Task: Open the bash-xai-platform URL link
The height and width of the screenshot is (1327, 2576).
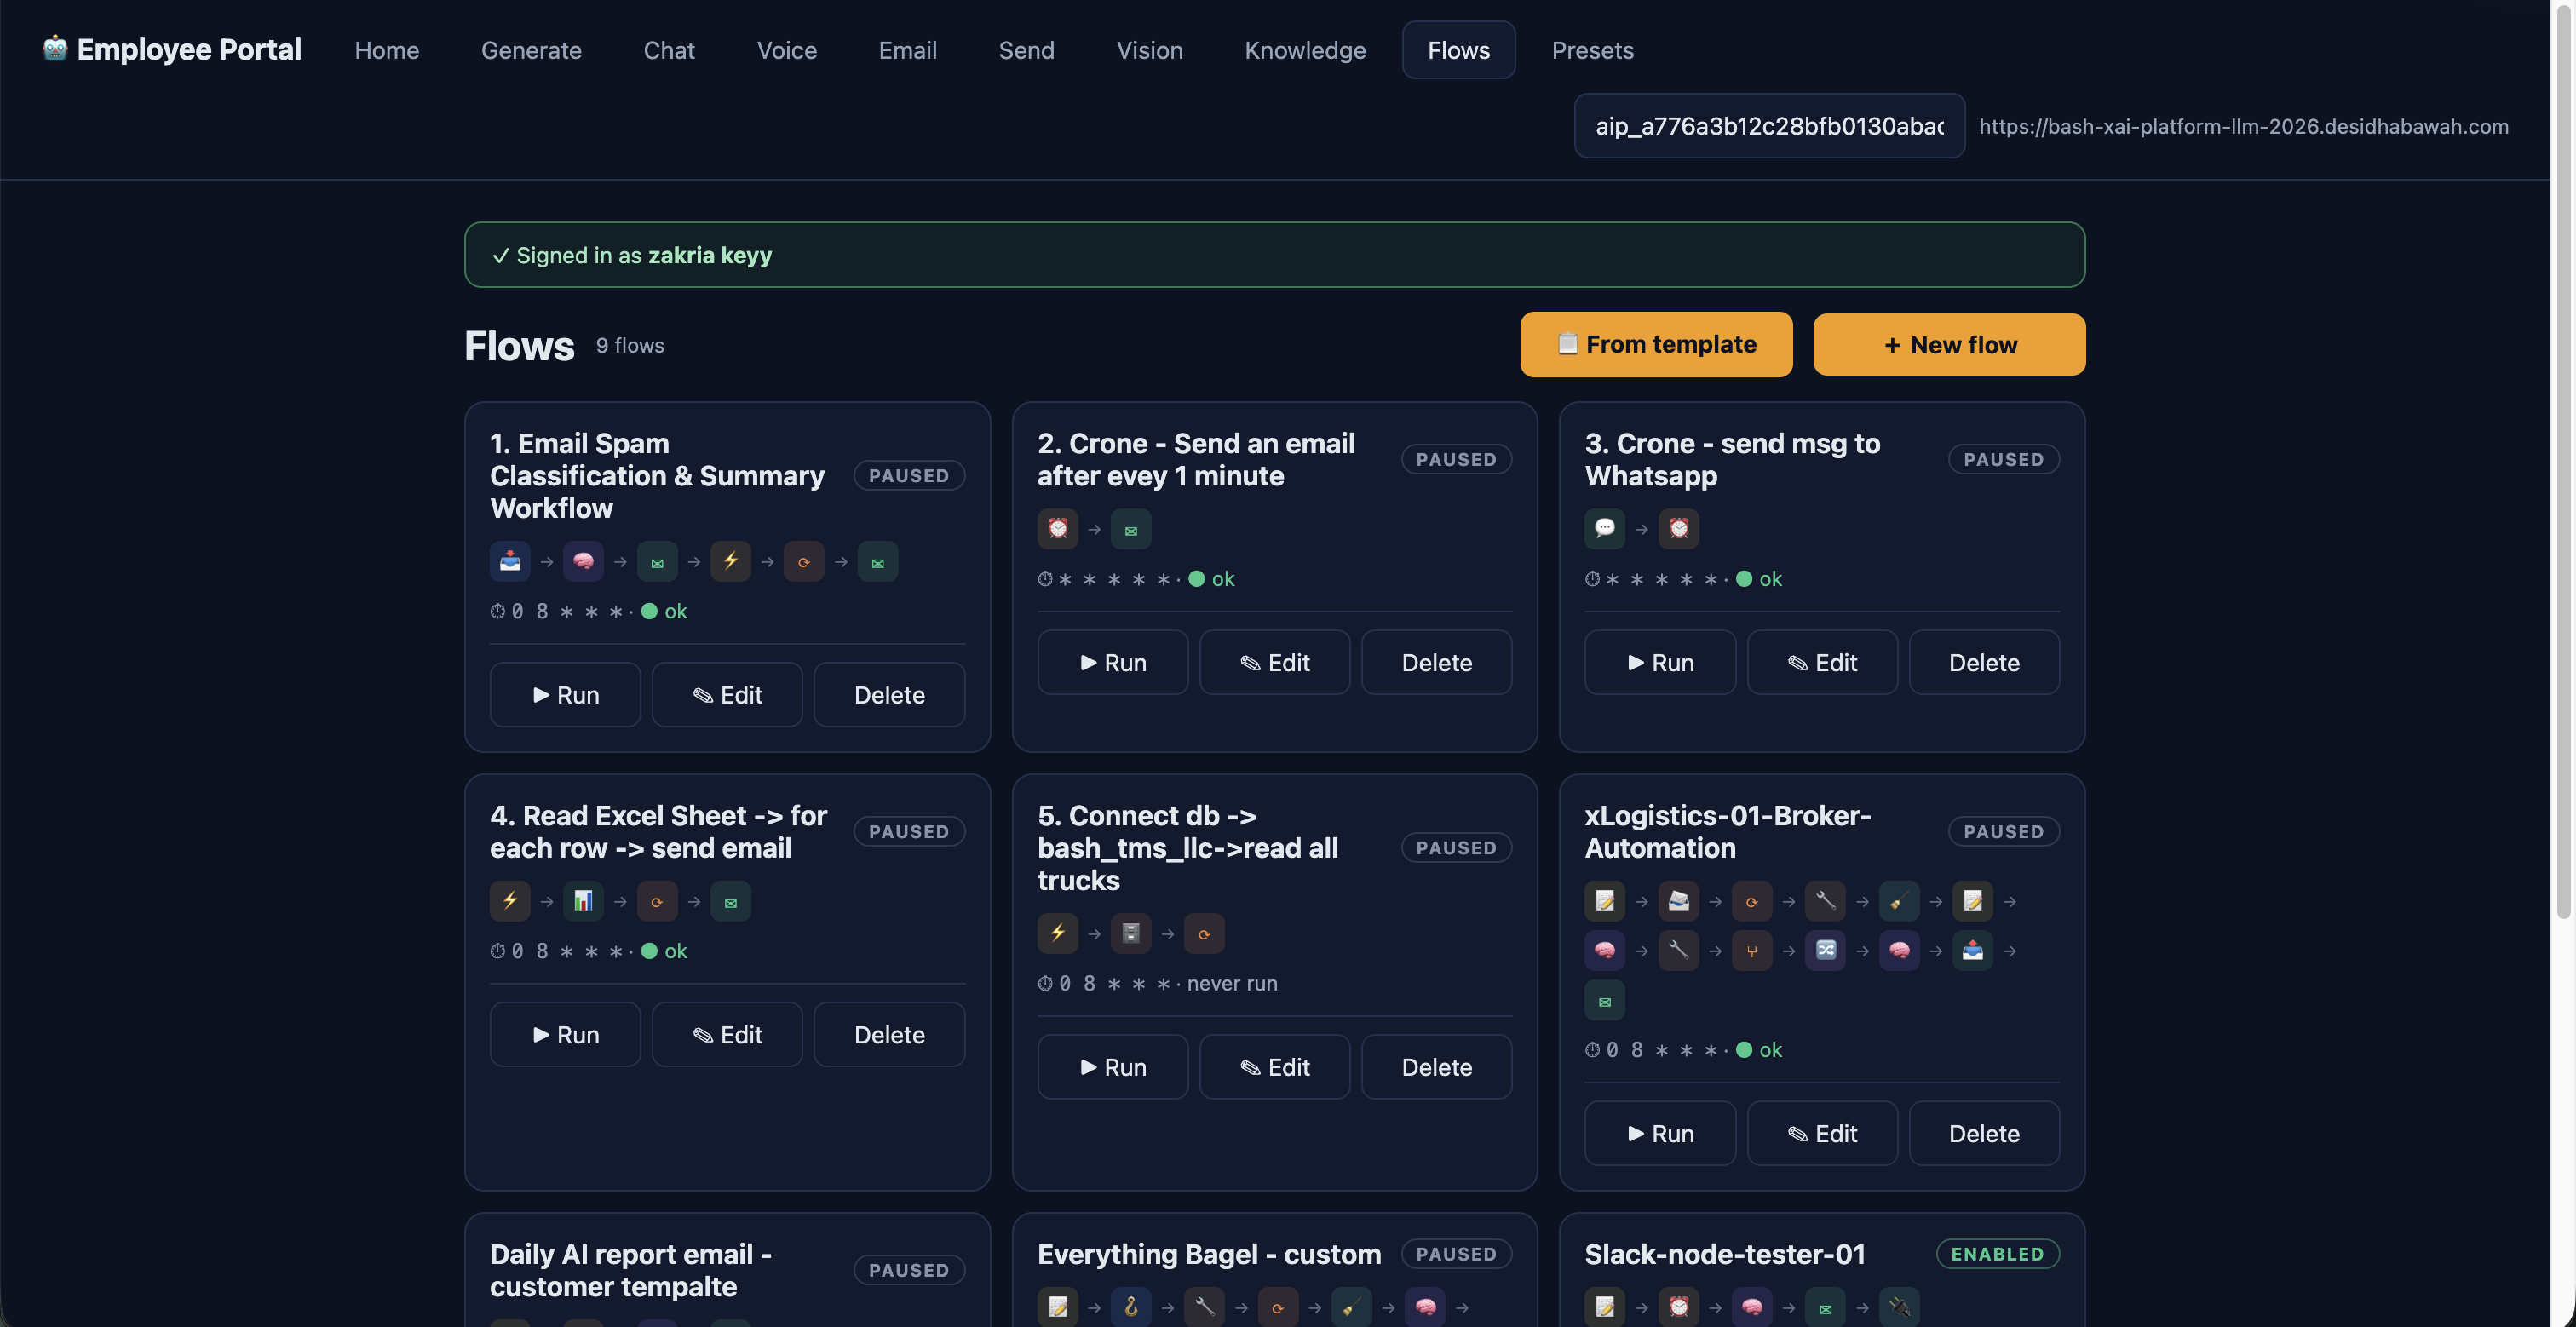Action: 2243,126
